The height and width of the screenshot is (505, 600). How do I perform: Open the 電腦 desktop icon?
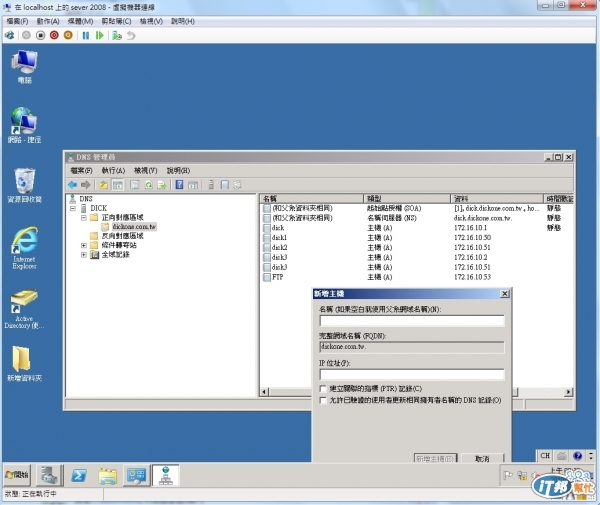coord(24,67)
